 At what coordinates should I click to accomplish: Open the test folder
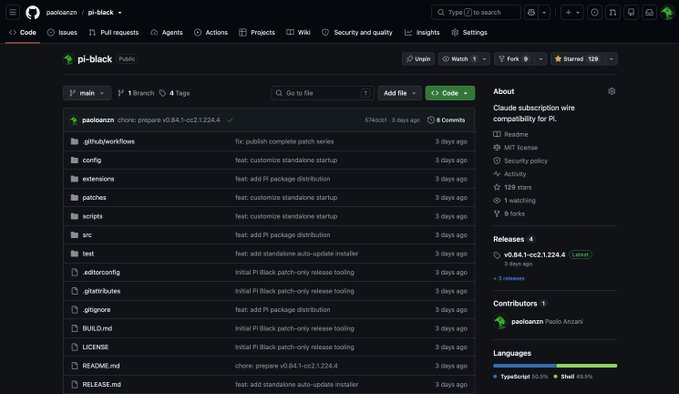[x=88, y=254]
